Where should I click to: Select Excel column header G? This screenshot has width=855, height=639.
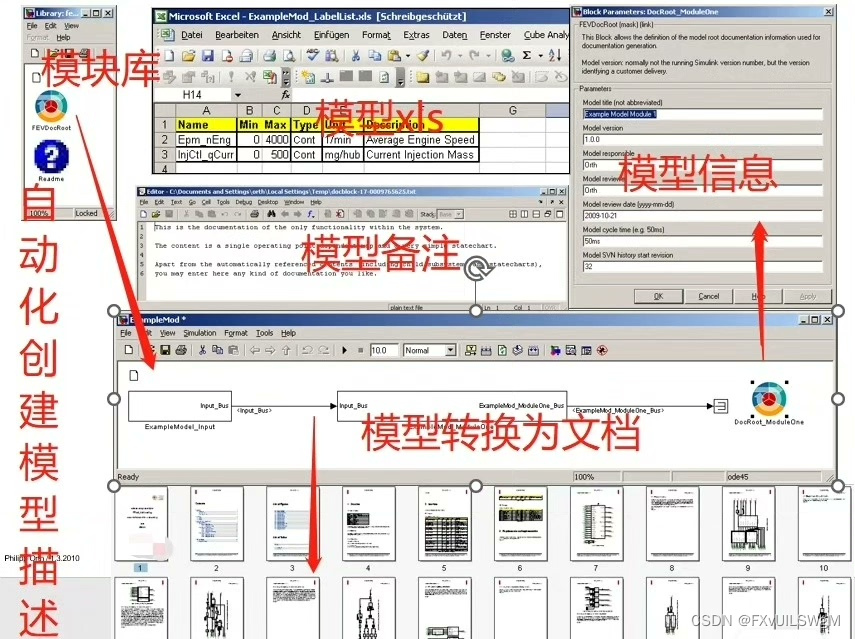point(513,111)
